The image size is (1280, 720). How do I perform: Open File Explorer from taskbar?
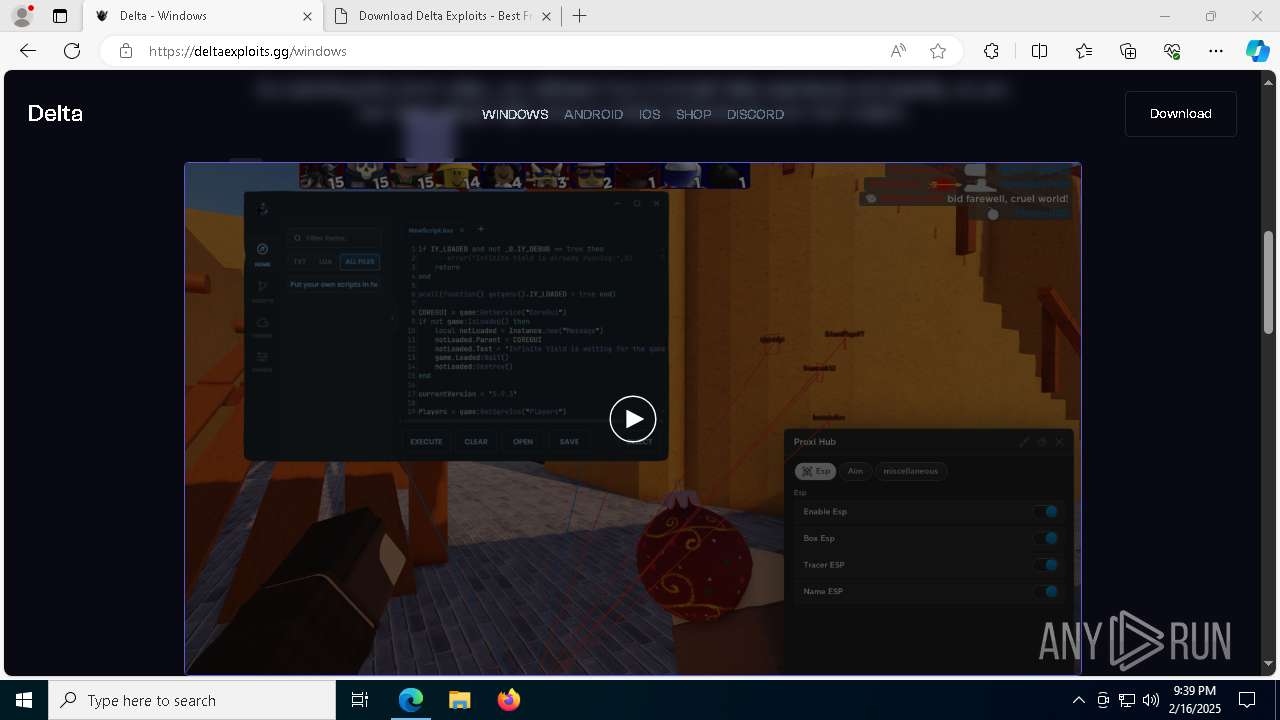click(459, 700)
